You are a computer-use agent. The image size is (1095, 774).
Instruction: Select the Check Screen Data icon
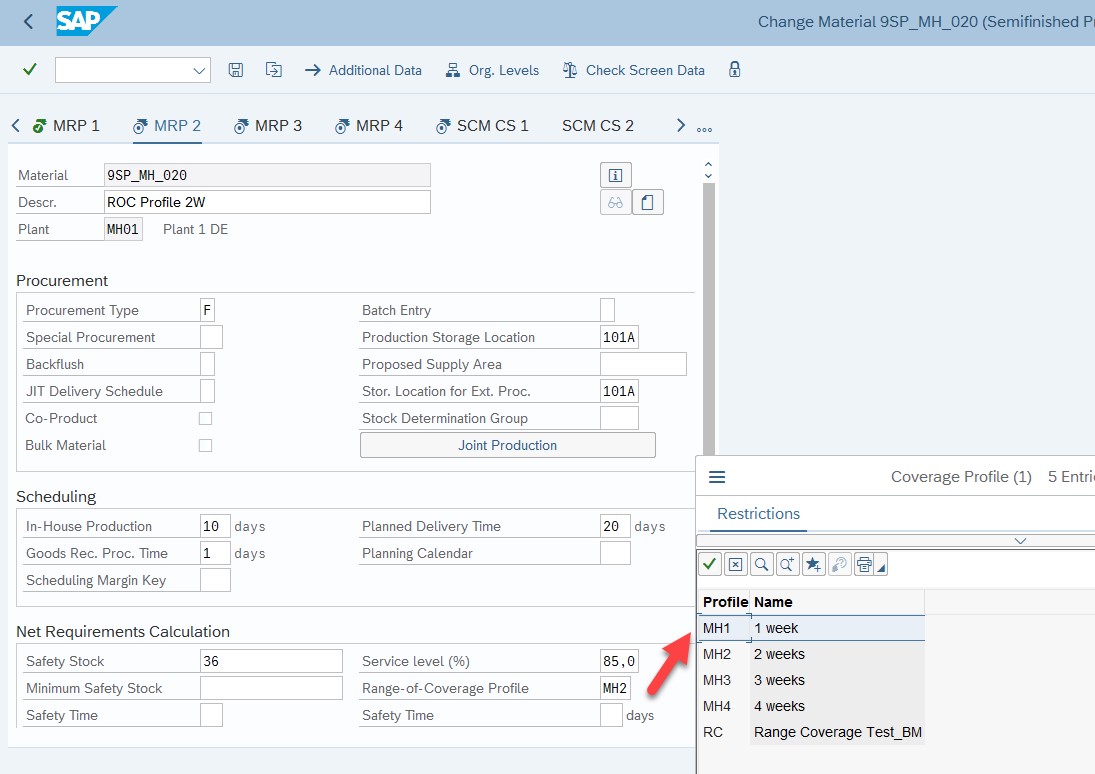tap(633, 70)
